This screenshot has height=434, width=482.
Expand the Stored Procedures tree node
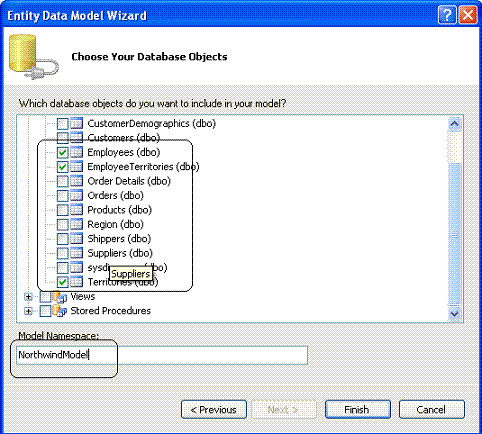click(x=28, y=311)
